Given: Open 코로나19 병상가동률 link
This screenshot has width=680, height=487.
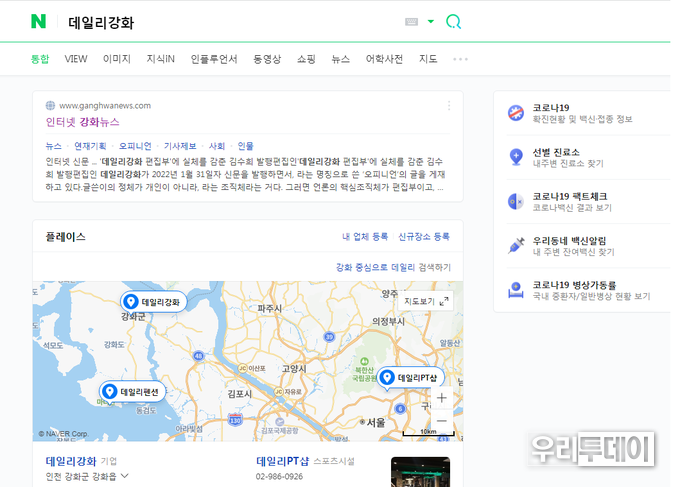Looking at the screenshot, I should point(591,290).
